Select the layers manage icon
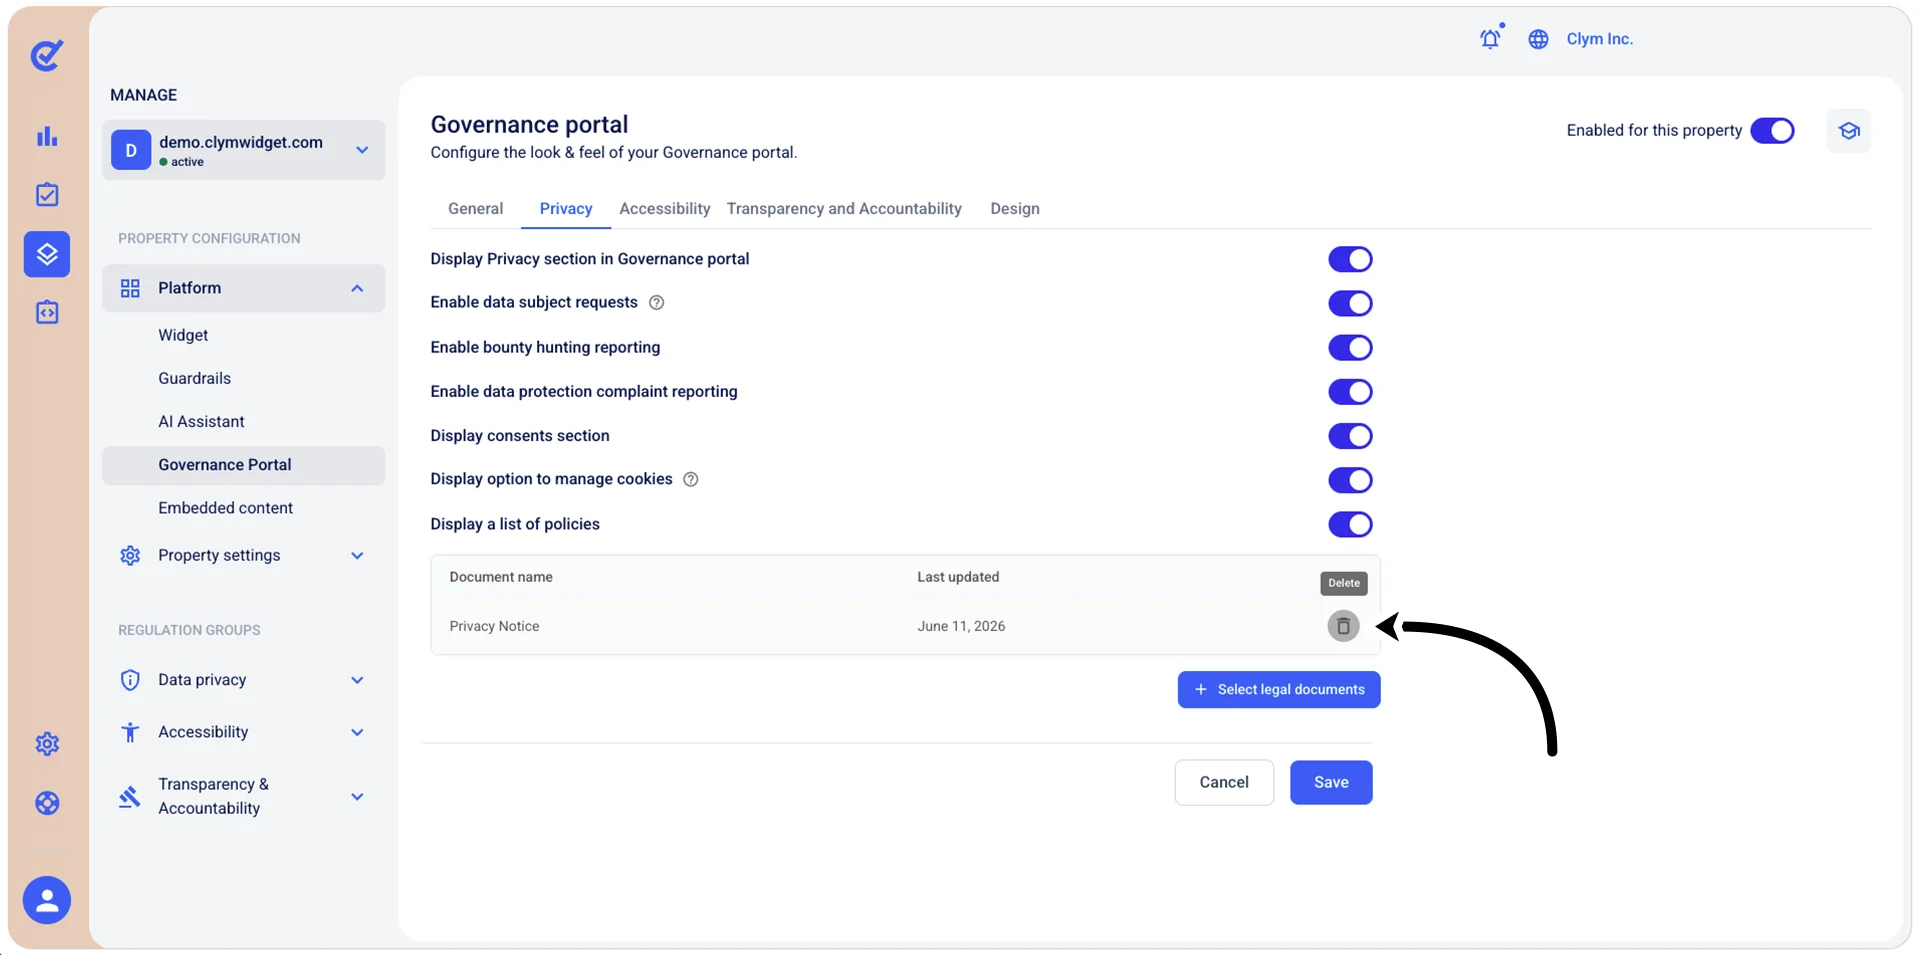1917x955 pixels. click(x=47, y=254)
